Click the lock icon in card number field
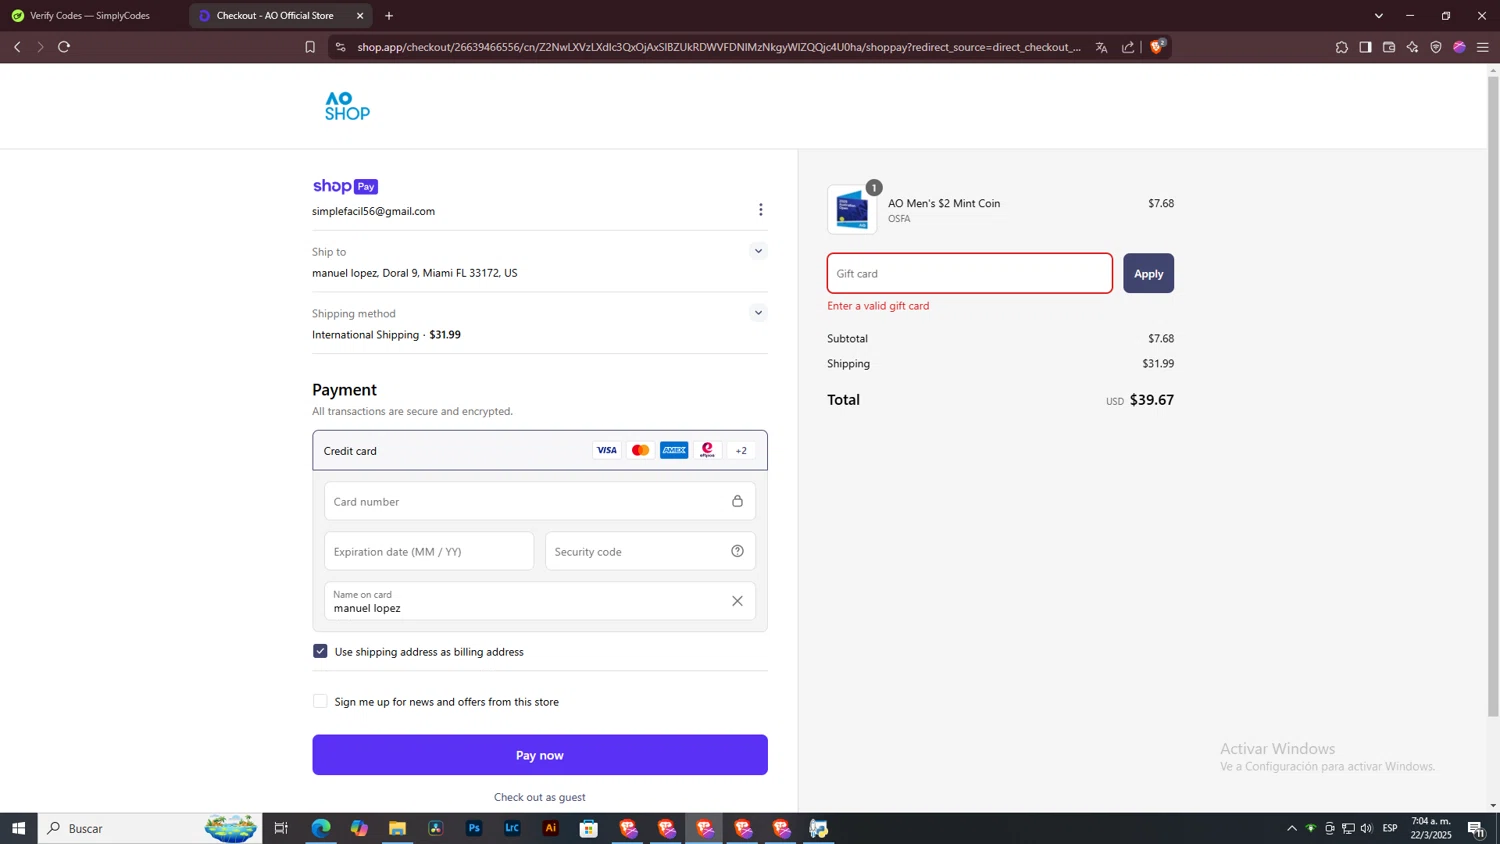This screenshot has height=844, width=1500. (x=737, y=501)
